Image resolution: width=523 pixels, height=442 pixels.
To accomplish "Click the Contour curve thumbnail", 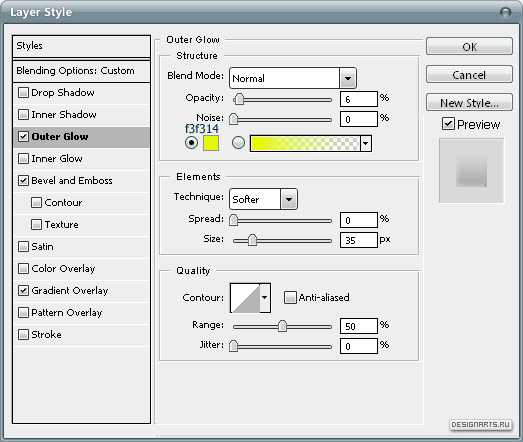I will [x=245, y=298].
